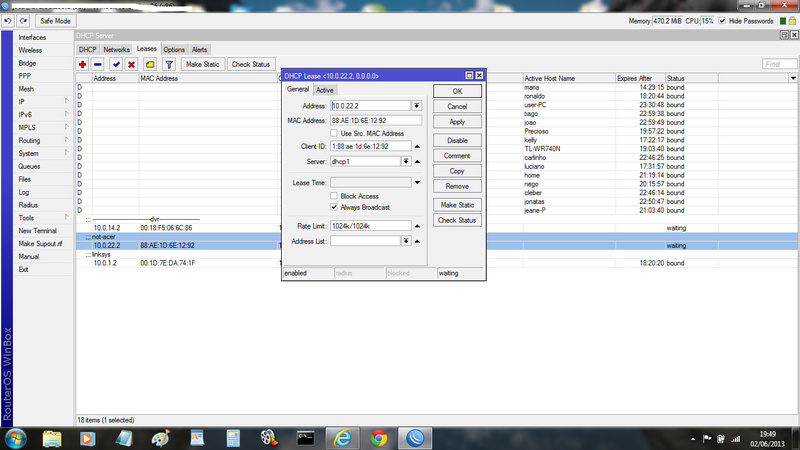Open the Address dropdown arrow

coord(417,106)
